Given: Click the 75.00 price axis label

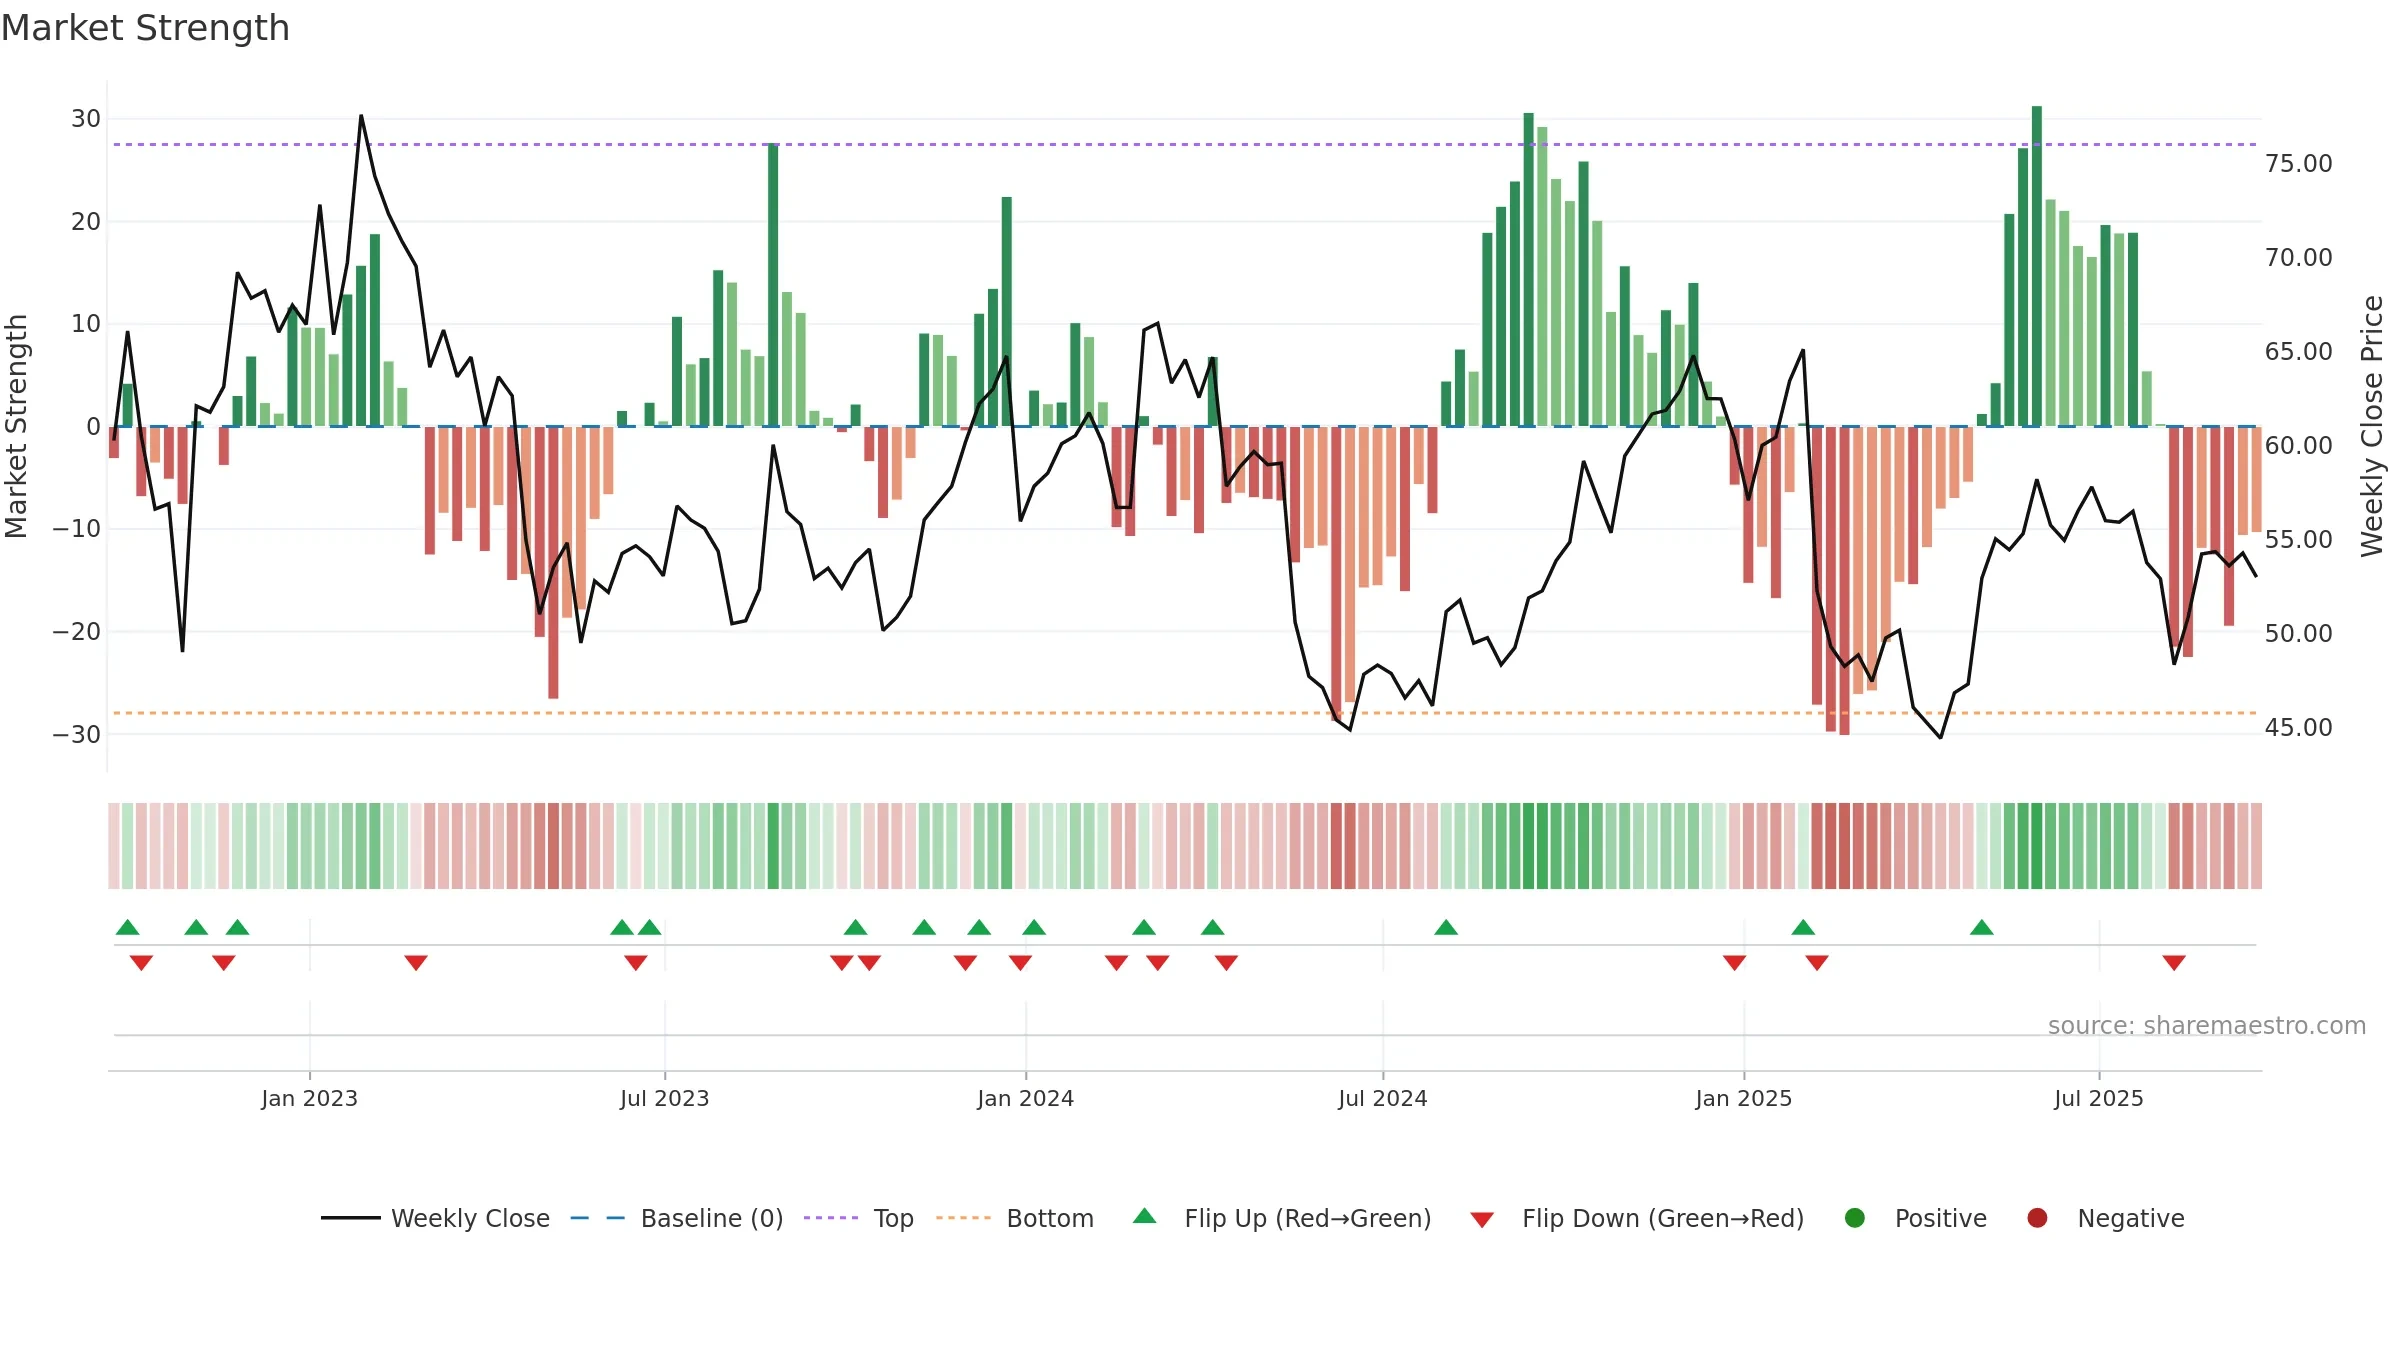Looking at the screenshot, I should pos(2298,163).
